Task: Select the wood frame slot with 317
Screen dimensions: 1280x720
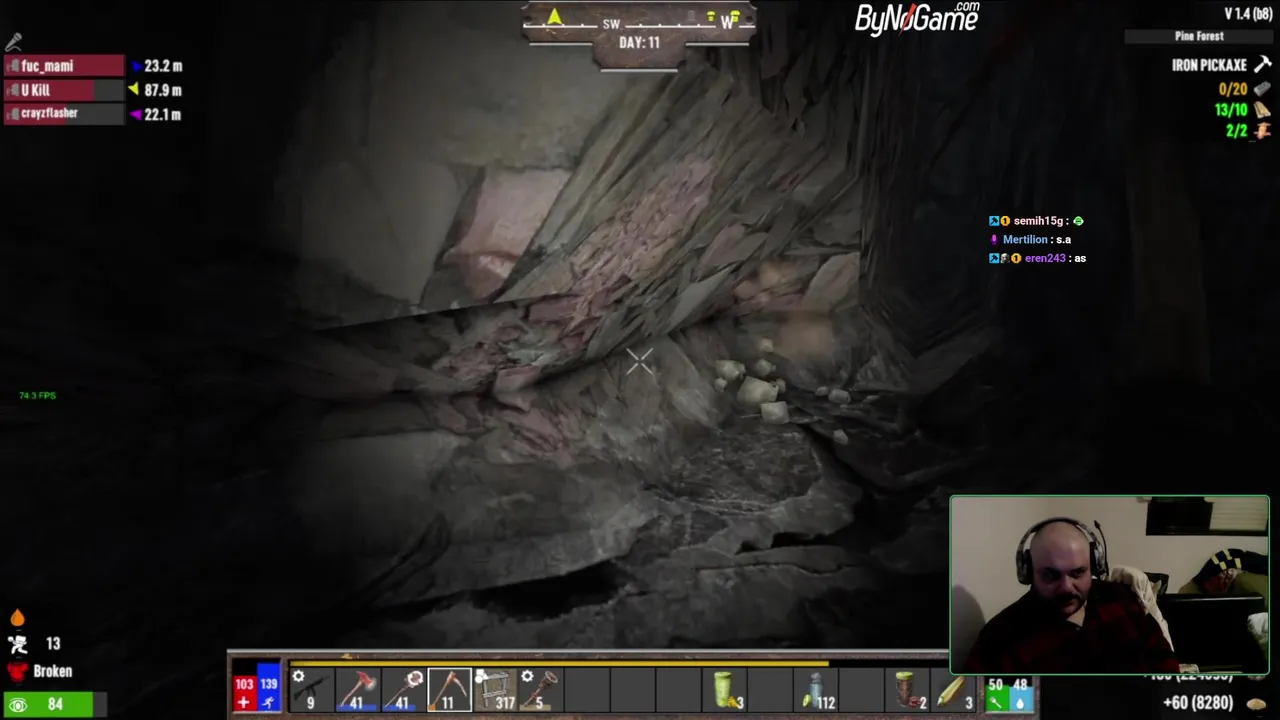Action: [x=496, y=690]
